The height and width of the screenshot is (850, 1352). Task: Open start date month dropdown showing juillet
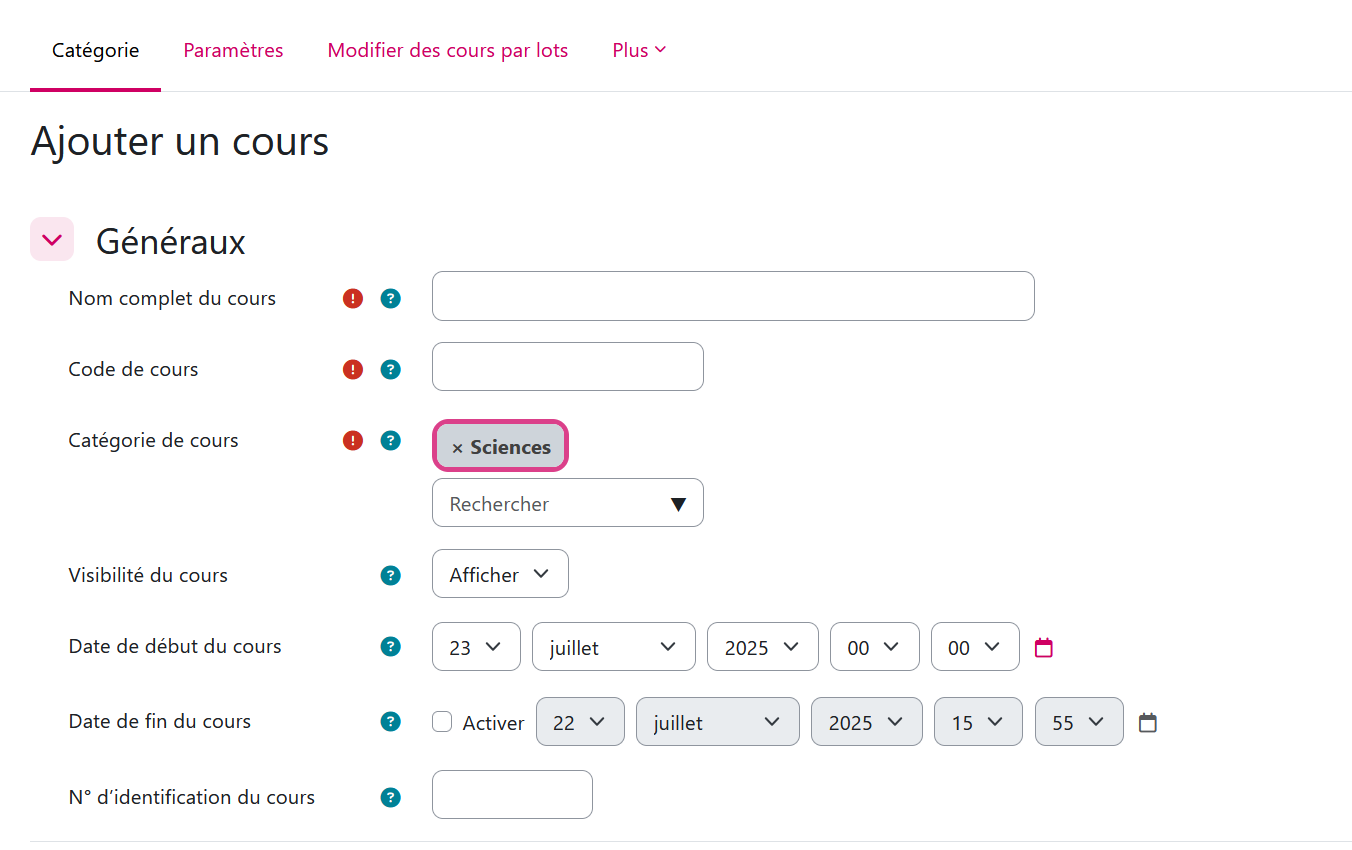613,647
